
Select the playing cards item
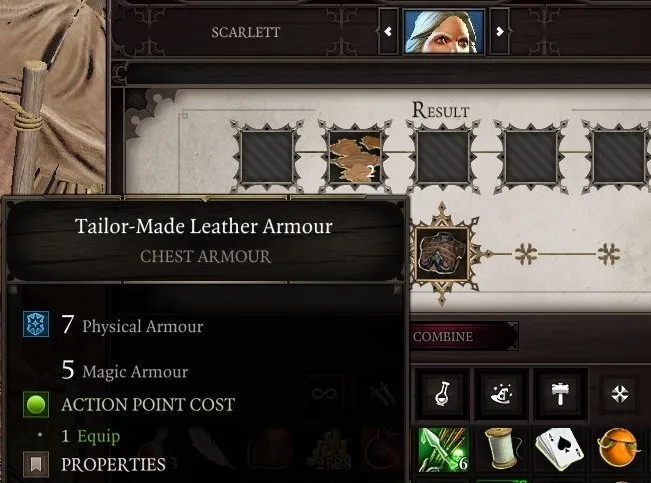tap(560, 450)
